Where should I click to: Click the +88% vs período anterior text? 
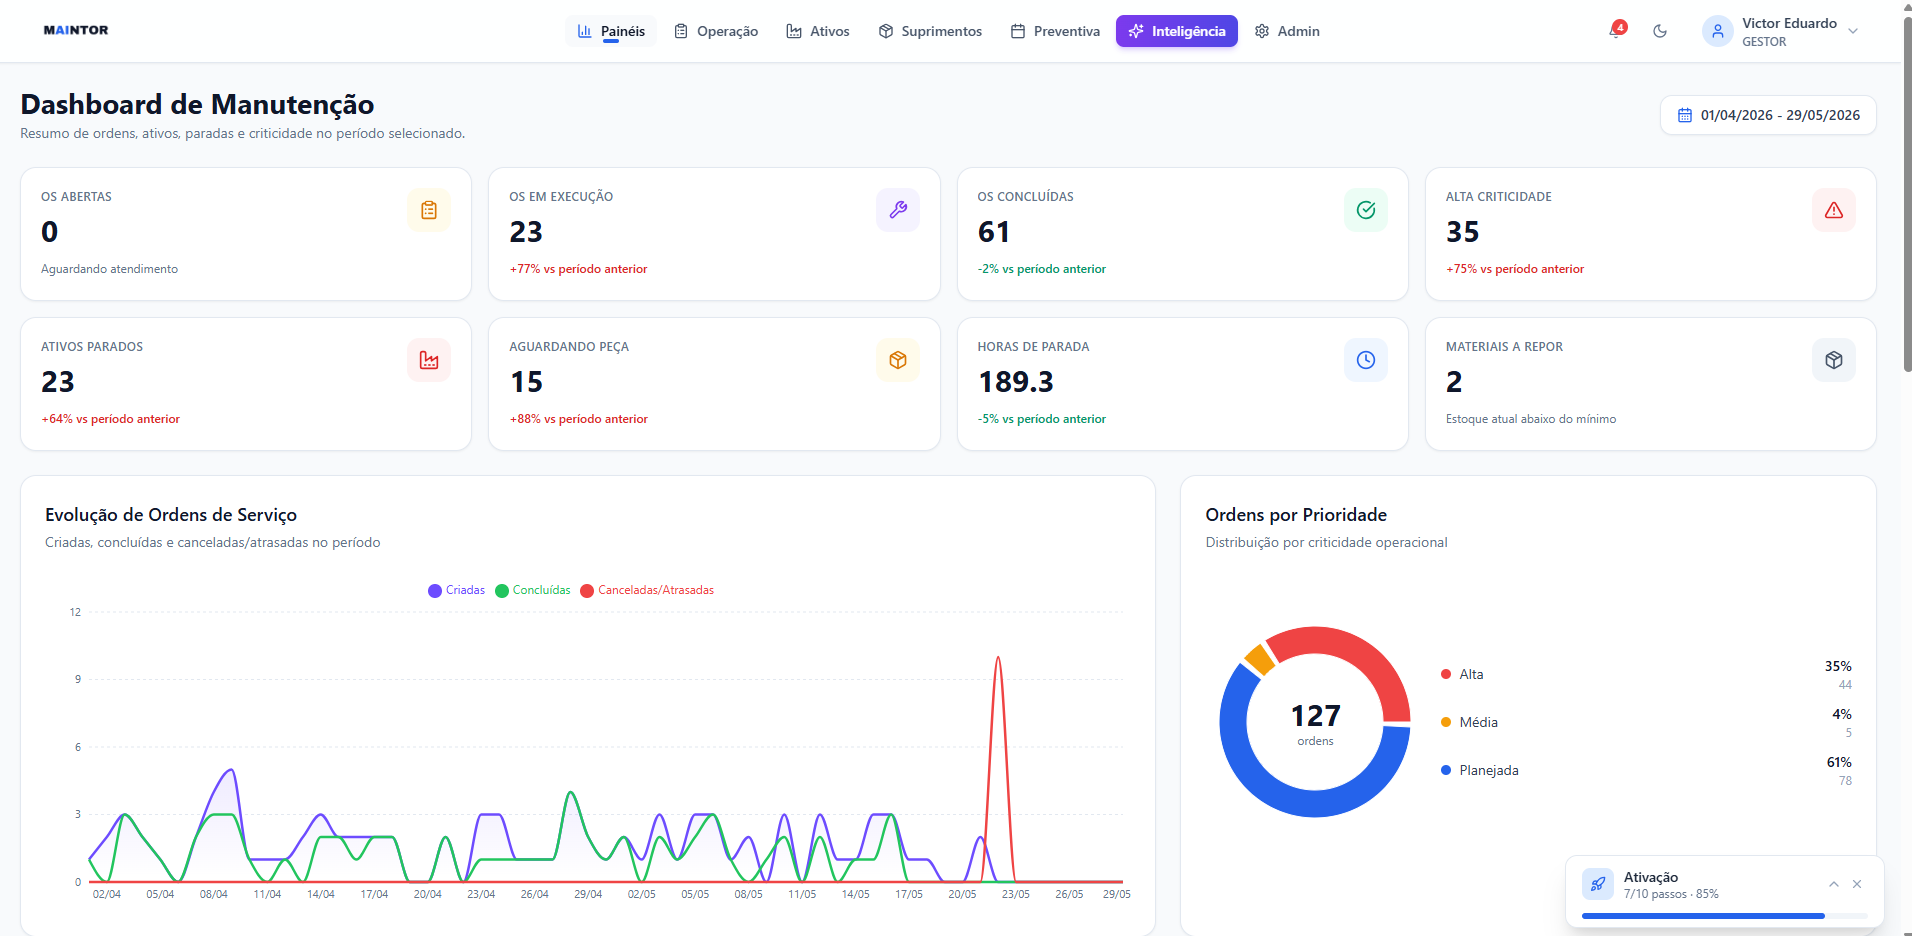pos(579,419)
